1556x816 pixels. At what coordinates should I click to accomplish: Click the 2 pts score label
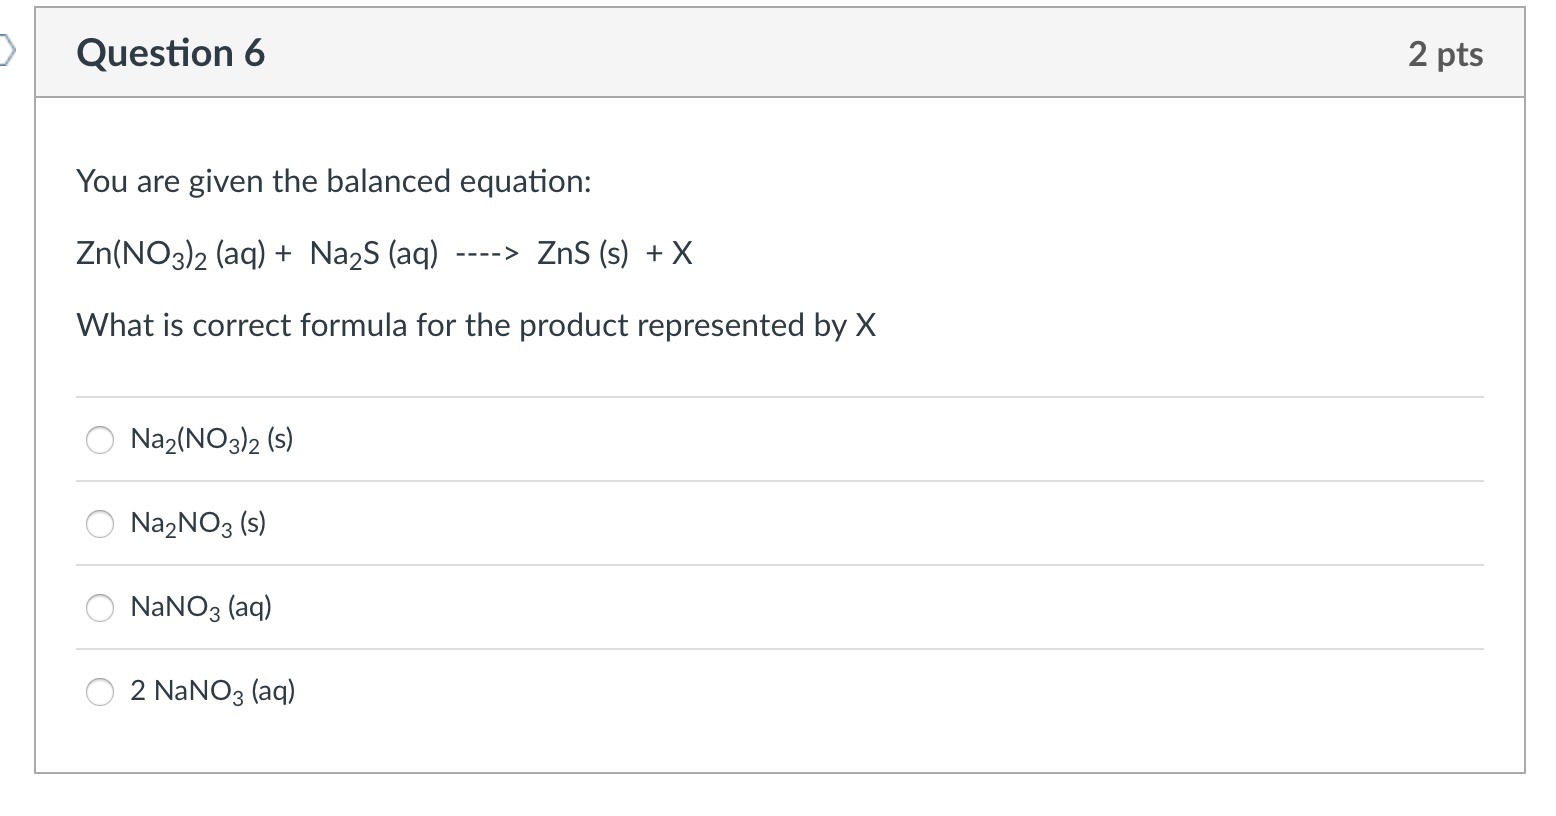click(x=1445, y=54)
